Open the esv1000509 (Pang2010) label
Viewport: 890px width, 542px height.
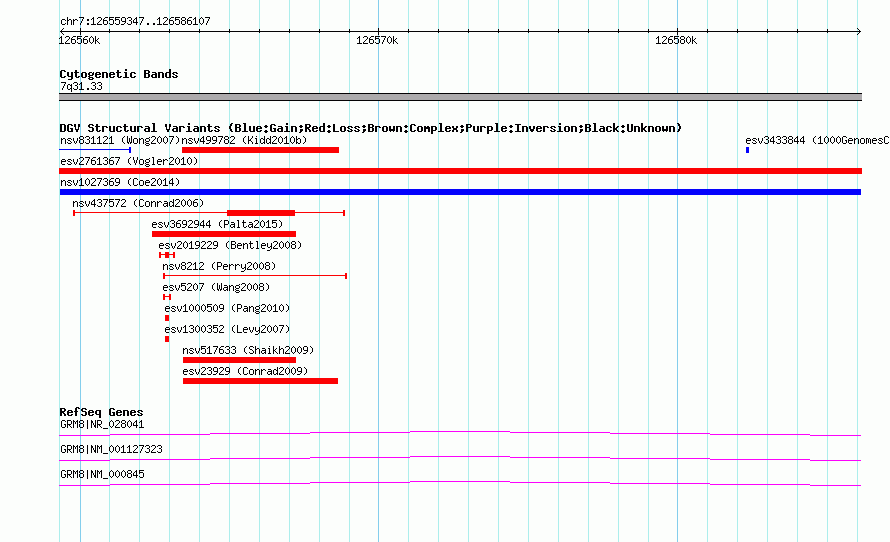(227, 308)
